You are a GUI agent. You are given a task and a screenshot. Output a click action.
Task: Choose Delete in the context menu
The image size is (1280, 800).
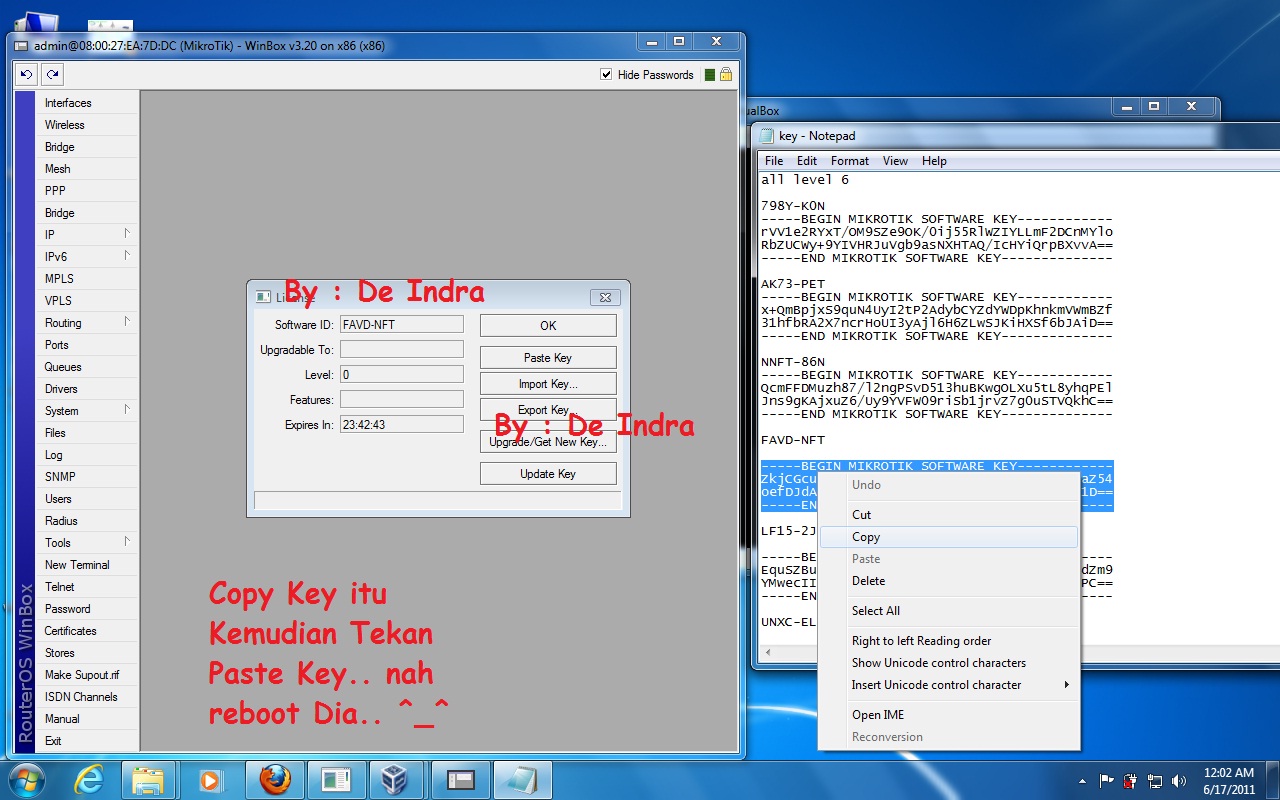[x=948, y=581]
